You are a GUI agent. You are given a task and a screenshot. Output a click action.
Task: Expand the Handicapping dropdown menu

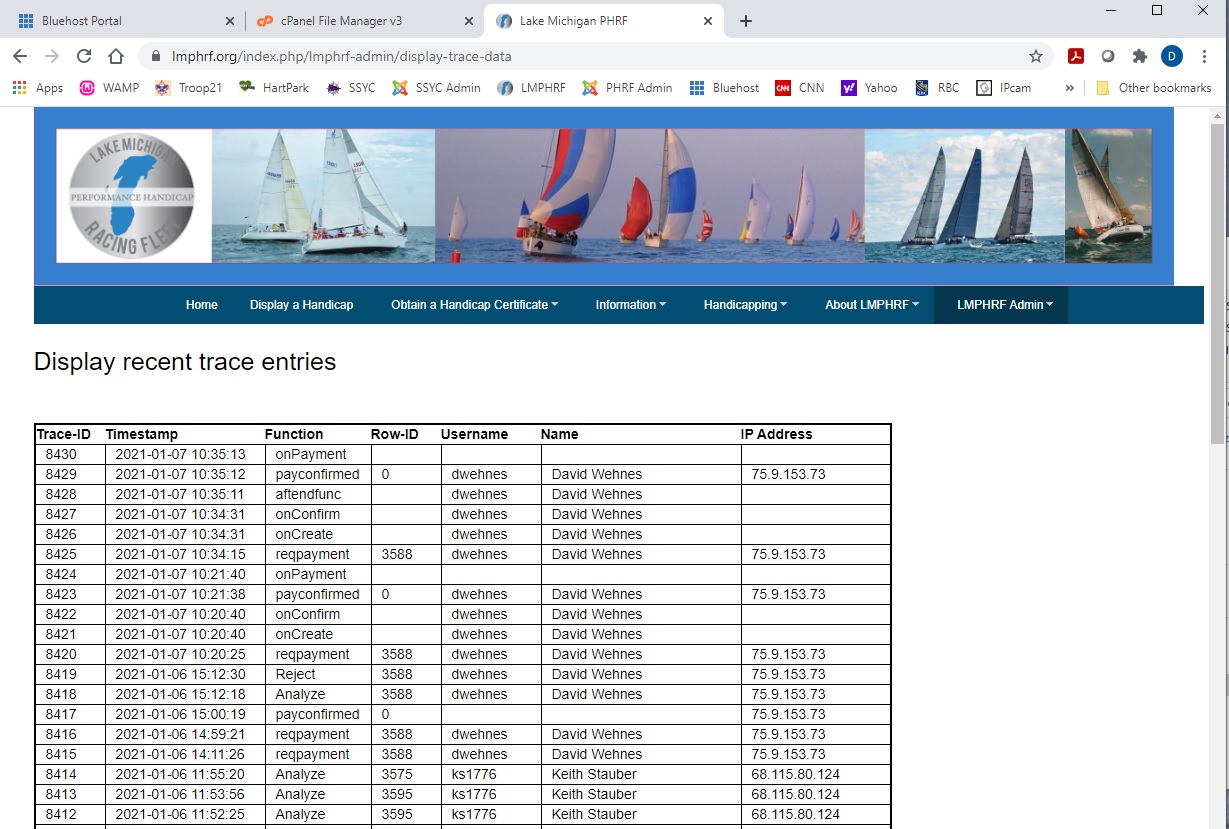tap(745, 305)
